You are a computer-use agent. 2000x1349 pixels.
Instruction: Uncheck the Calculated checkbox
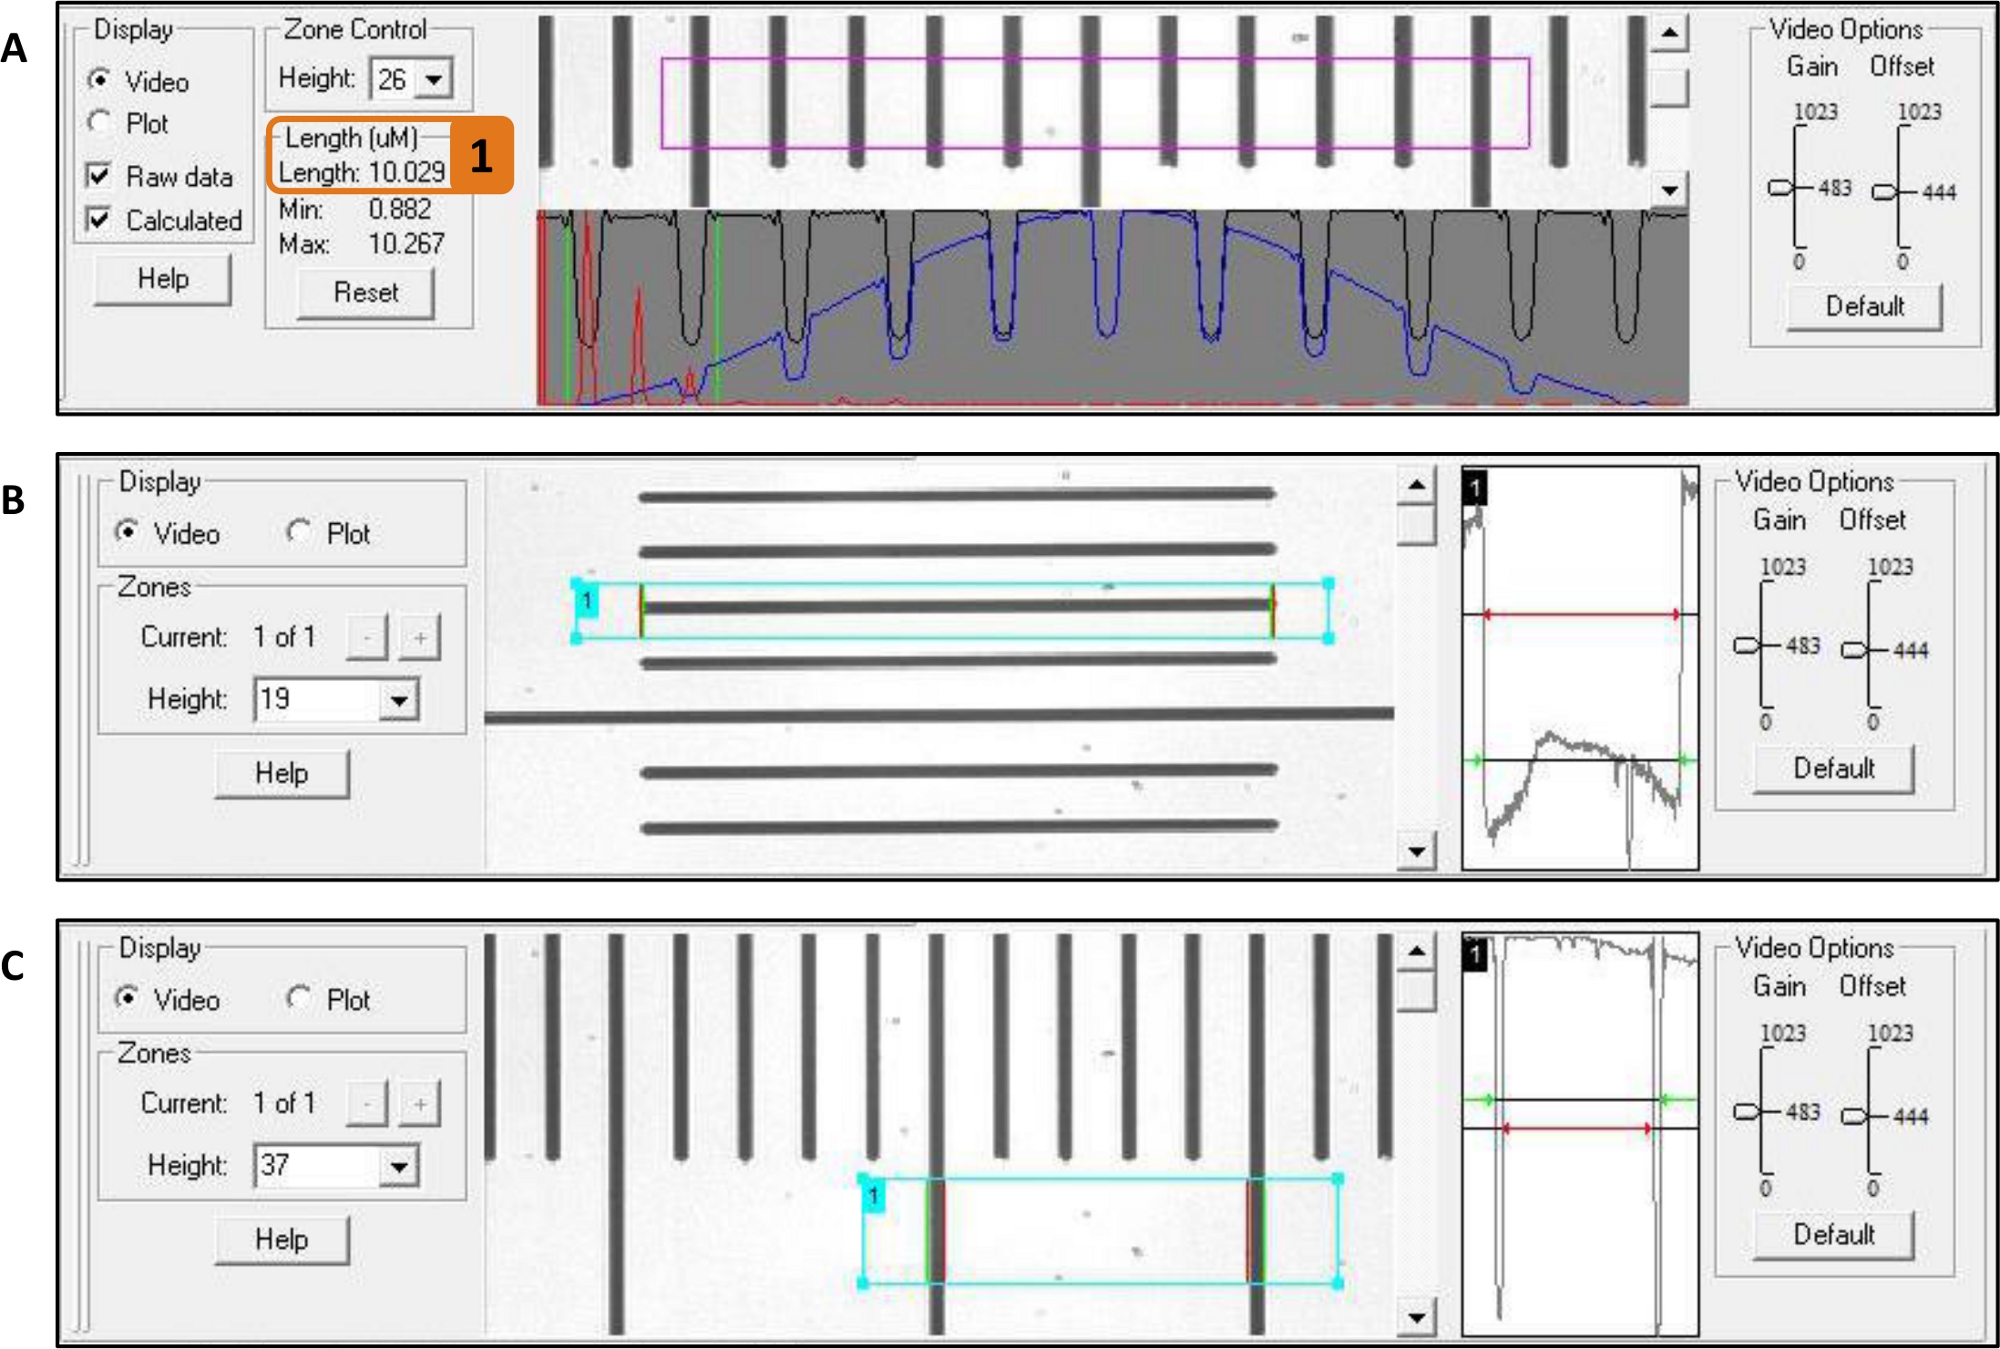pos(99,220)
